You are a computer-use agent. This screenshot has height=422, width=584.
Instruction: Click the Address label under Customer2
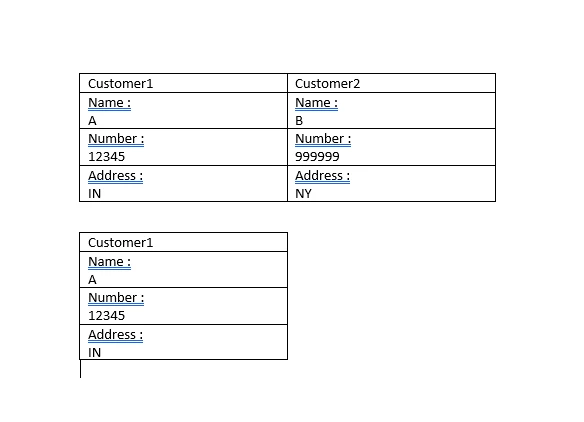(x=322, y=175)
